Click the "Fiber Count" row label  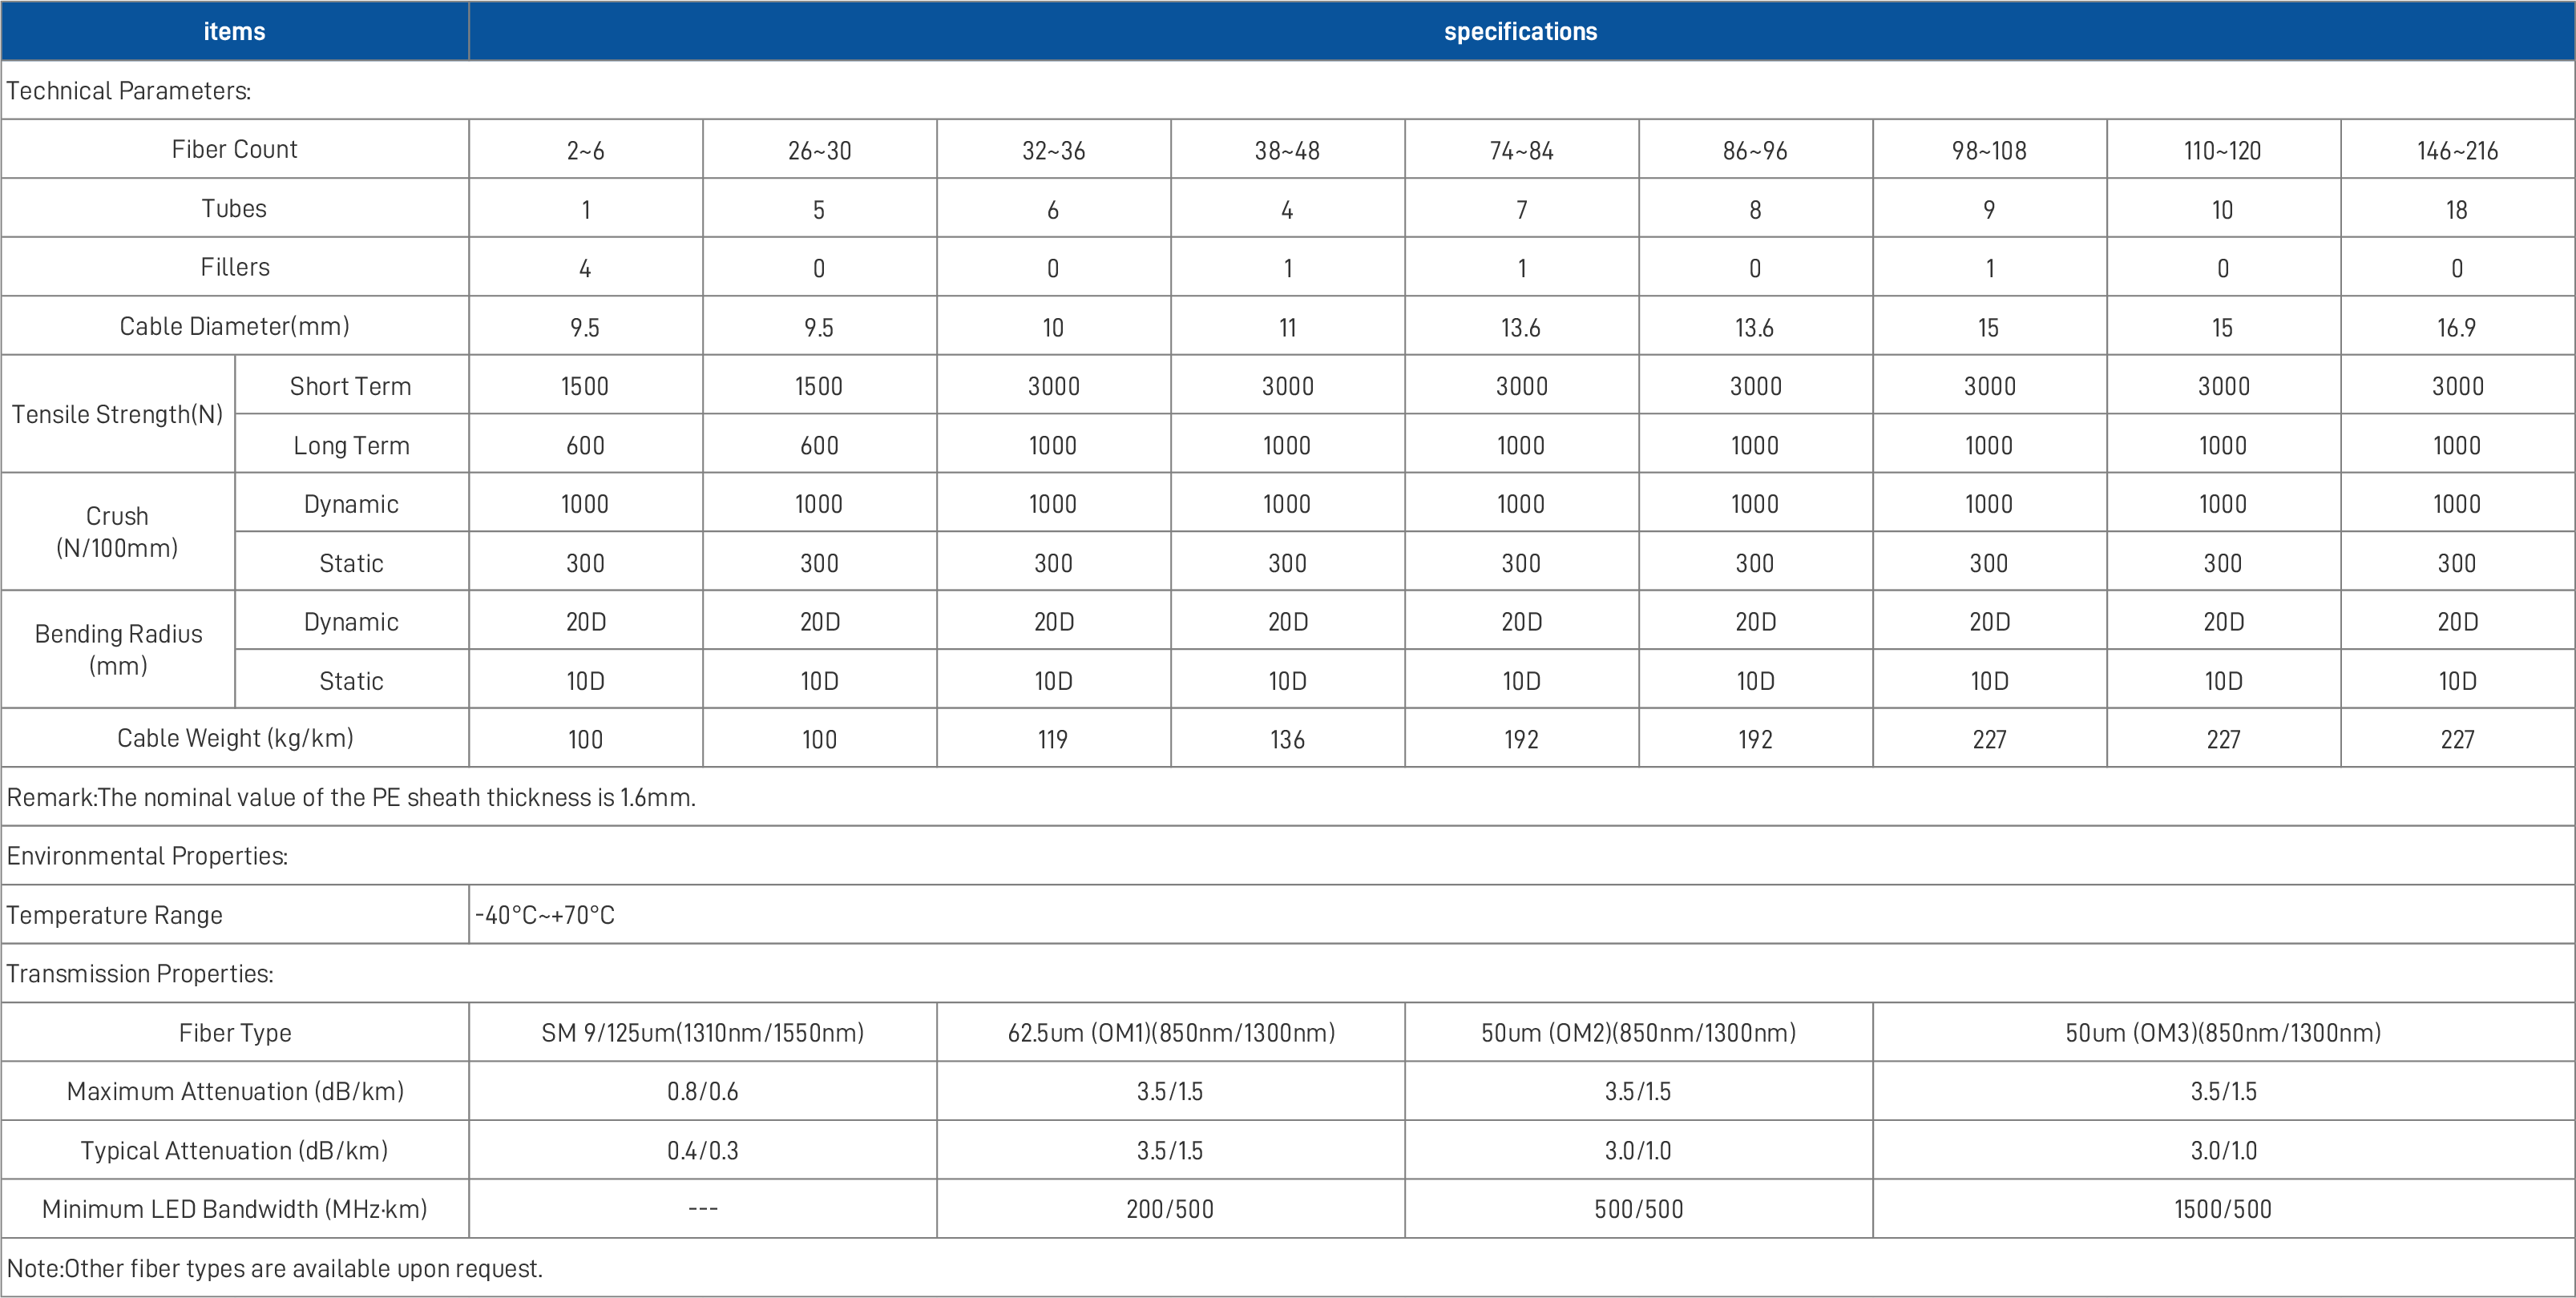(x=234, y=149)
